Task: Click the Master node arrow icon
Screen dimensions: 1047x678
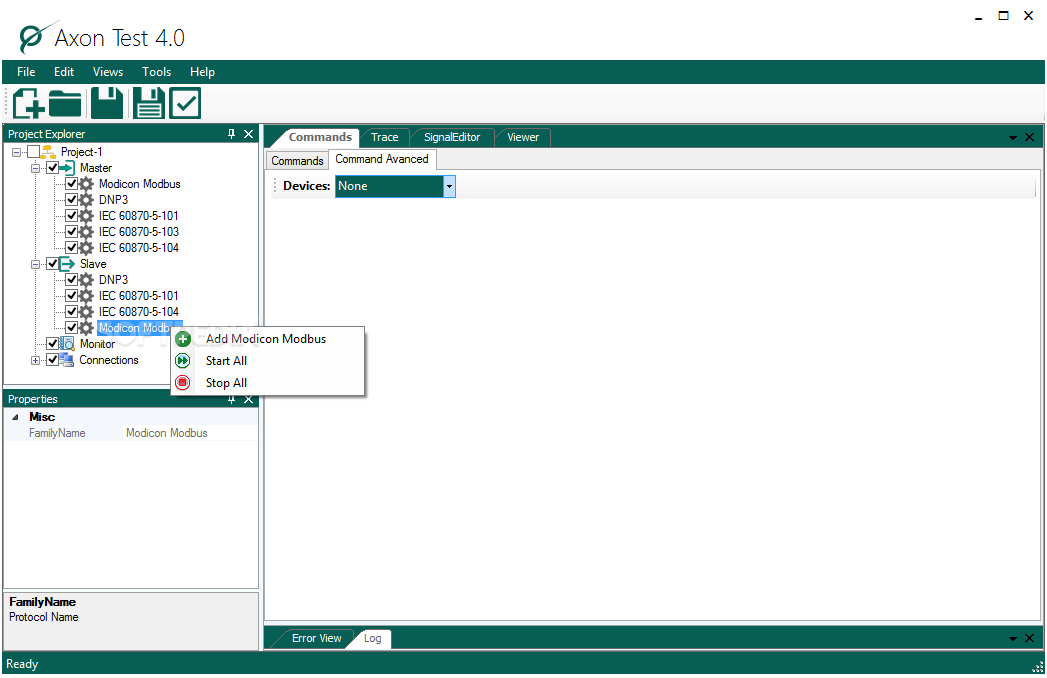Action: click(x=67, y=168)
